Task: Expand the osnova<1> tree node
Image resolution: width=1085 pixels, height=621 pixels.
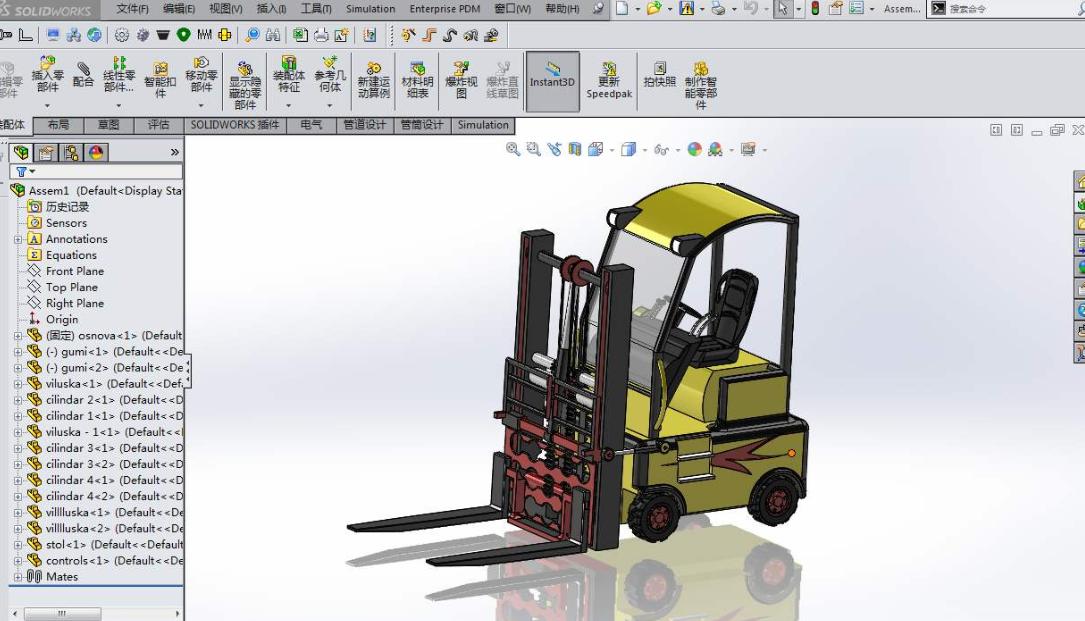Action: (x=18, y=336)
